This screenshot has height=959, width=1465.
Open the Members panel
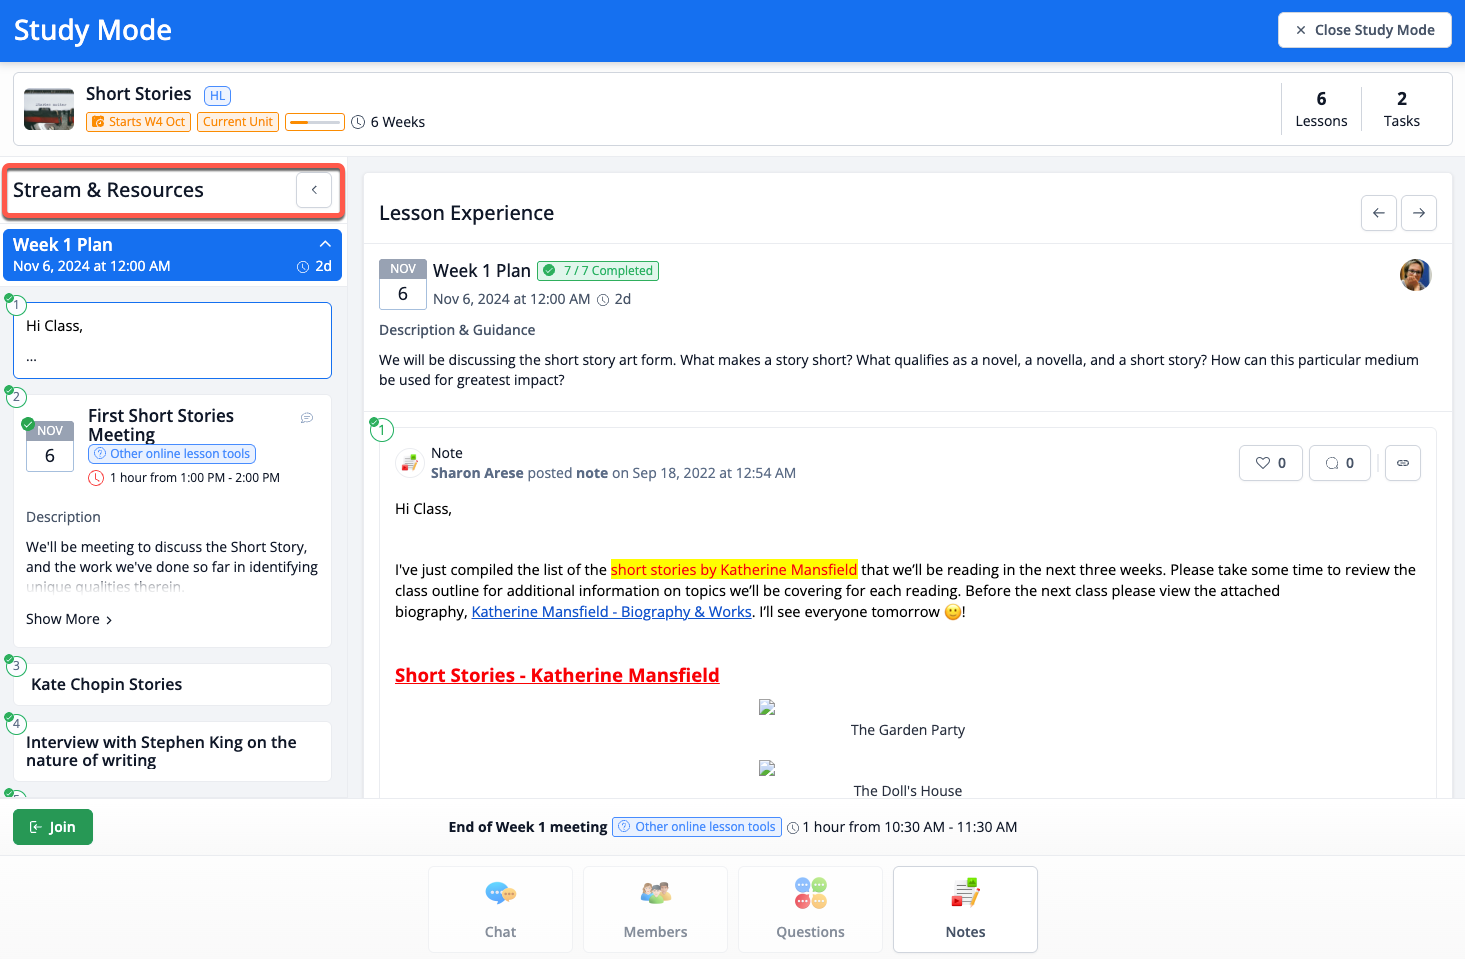click(x=655, y=909)
